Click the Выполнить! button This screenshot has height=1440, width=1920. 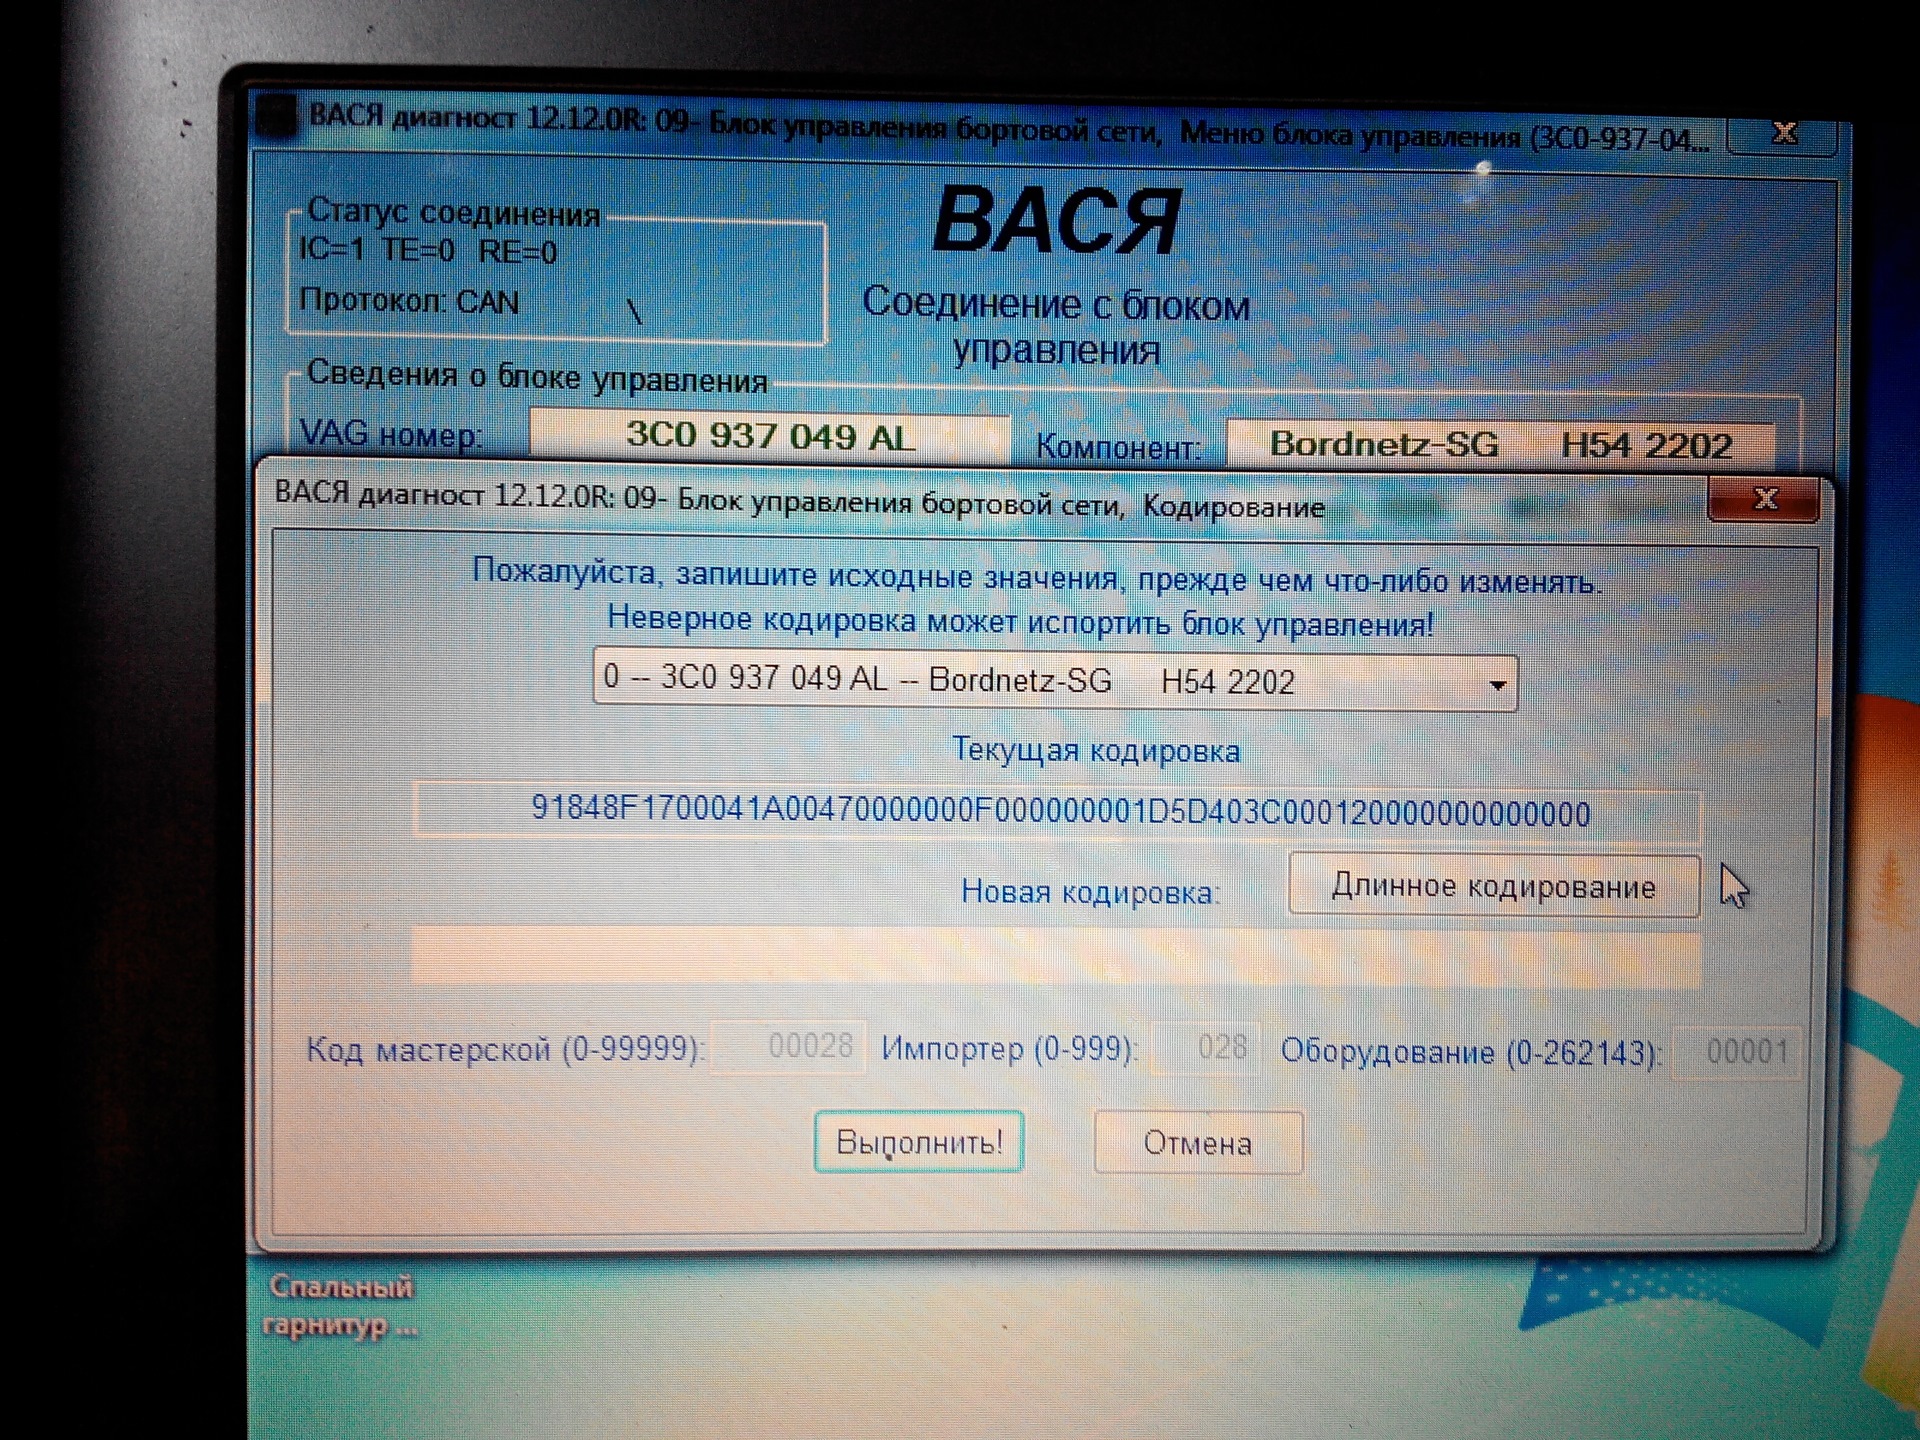918,1141
